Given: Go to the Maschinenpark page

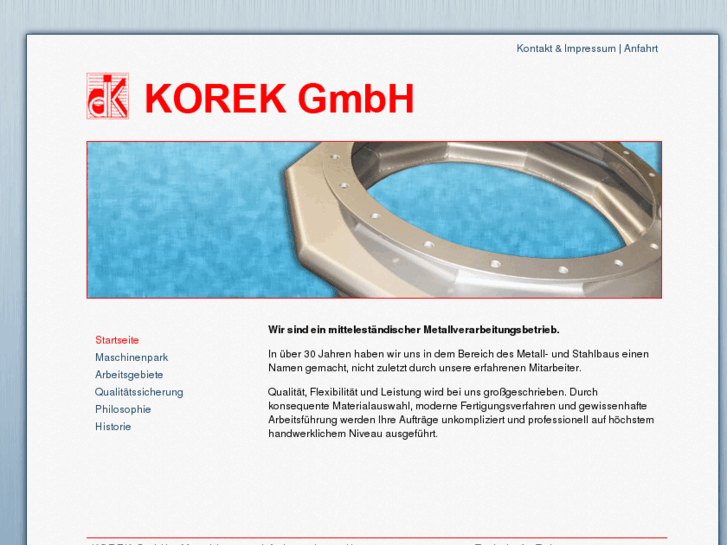Looking at the screenshot, I should [132, 357].
